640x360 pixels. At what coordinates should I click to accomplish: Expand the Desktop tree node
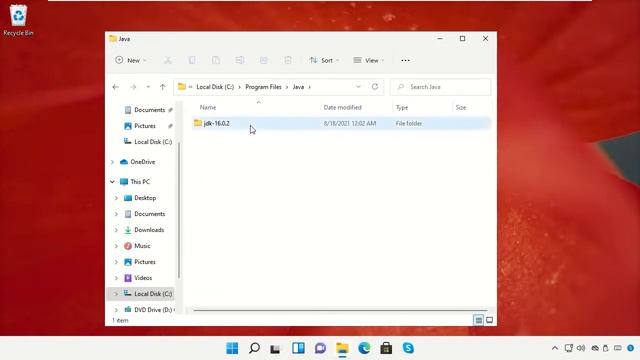point(116,198)
